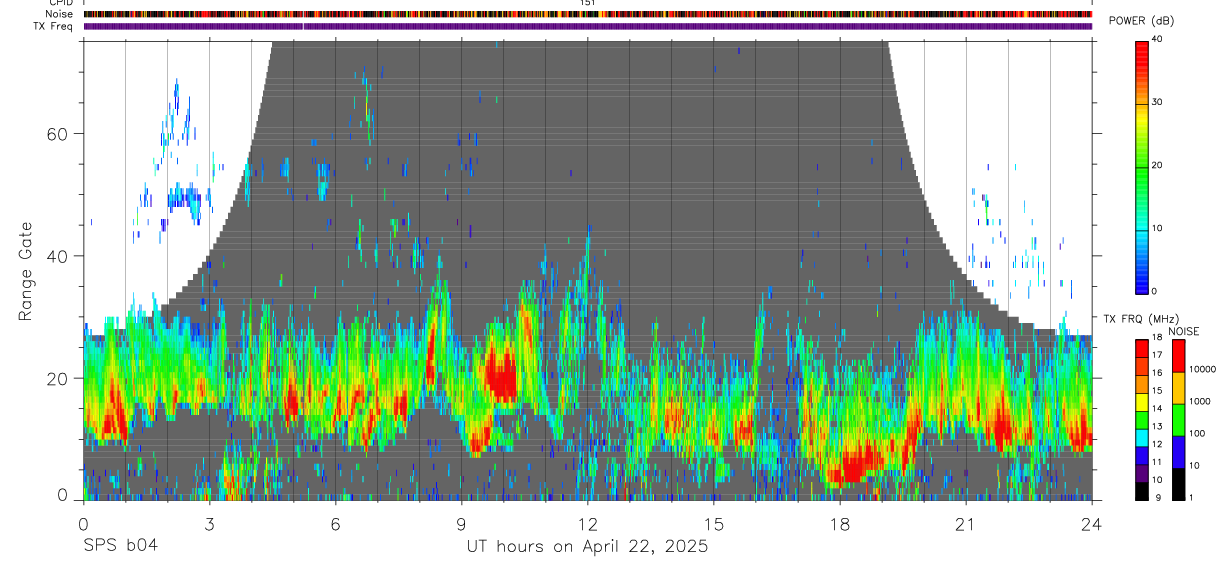Image resolution: width=1228 pixels, height=567 pixels.
Task: Click the 18 UT hour axis label
Action: click(x=840, y=525)
